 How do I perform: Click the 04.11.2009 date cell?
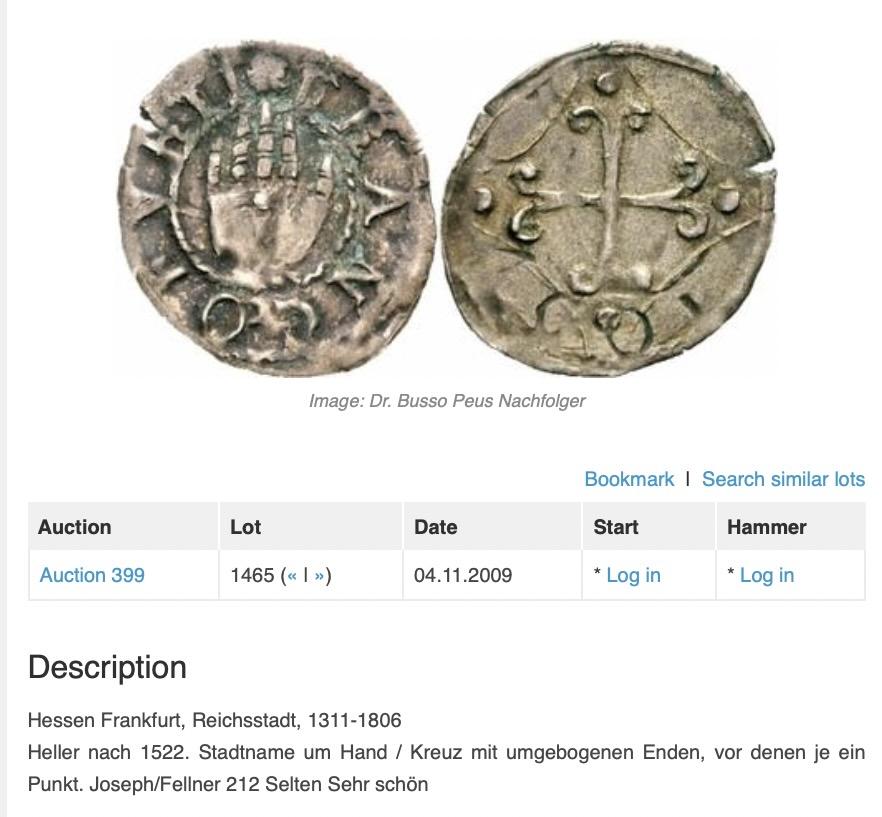pos(463,576)
